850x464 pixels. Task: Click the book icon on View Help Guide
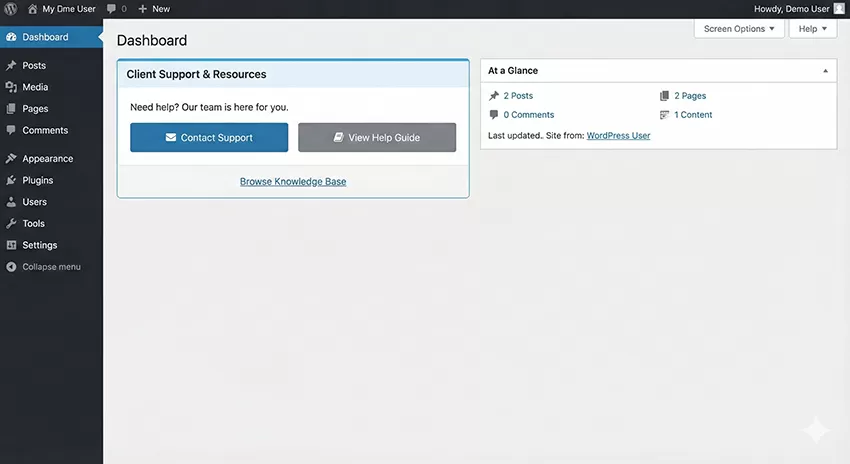[x=338, y=137]
